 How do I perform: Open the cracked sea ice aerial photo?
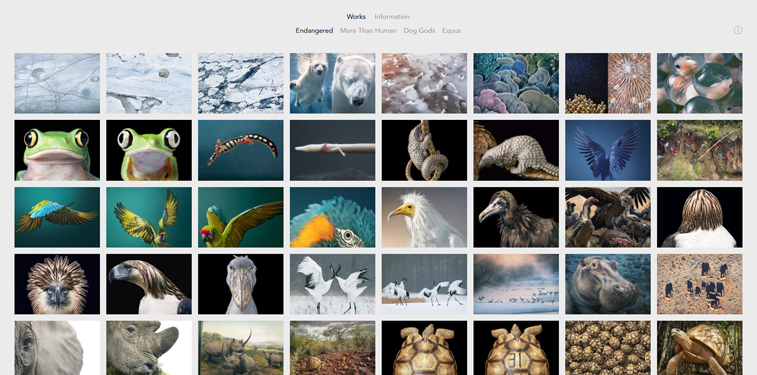[x=240, y=83]
